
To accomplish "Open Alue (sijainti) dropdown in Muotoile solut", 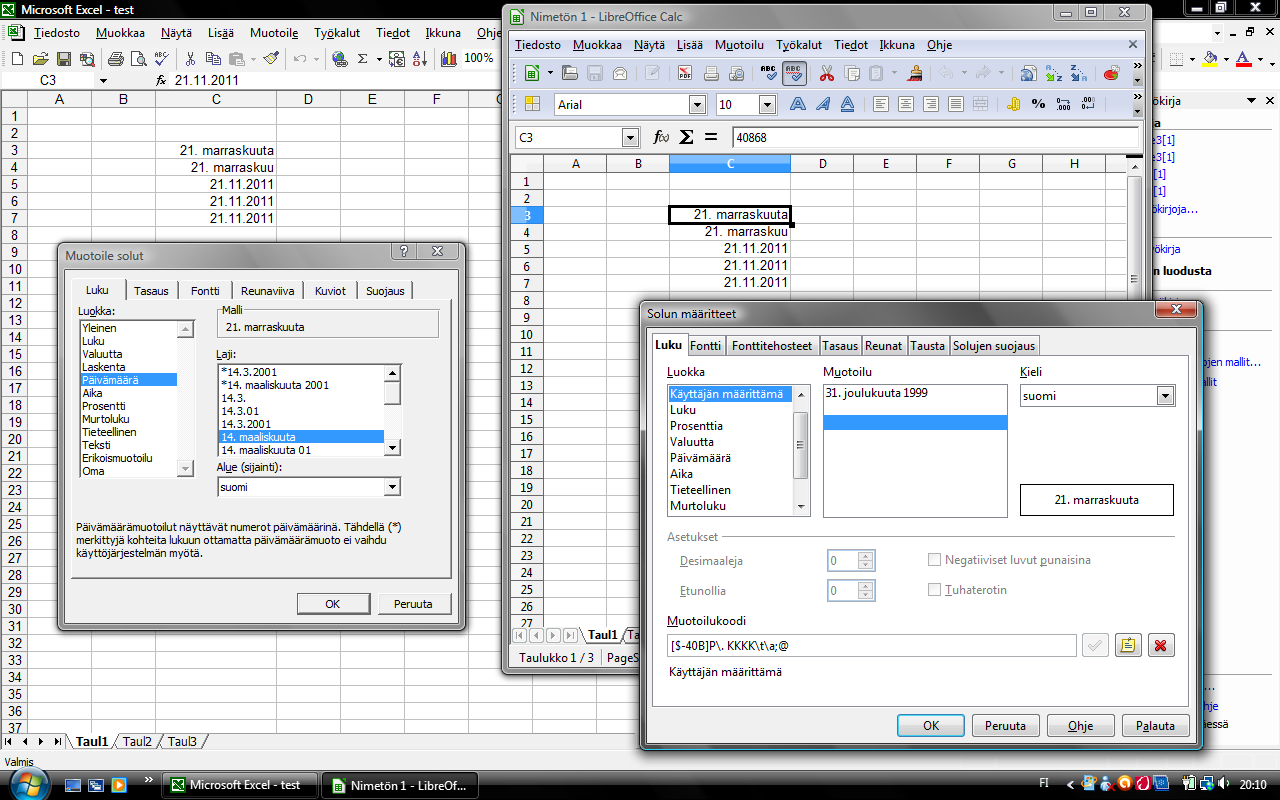I will point(393,487).
